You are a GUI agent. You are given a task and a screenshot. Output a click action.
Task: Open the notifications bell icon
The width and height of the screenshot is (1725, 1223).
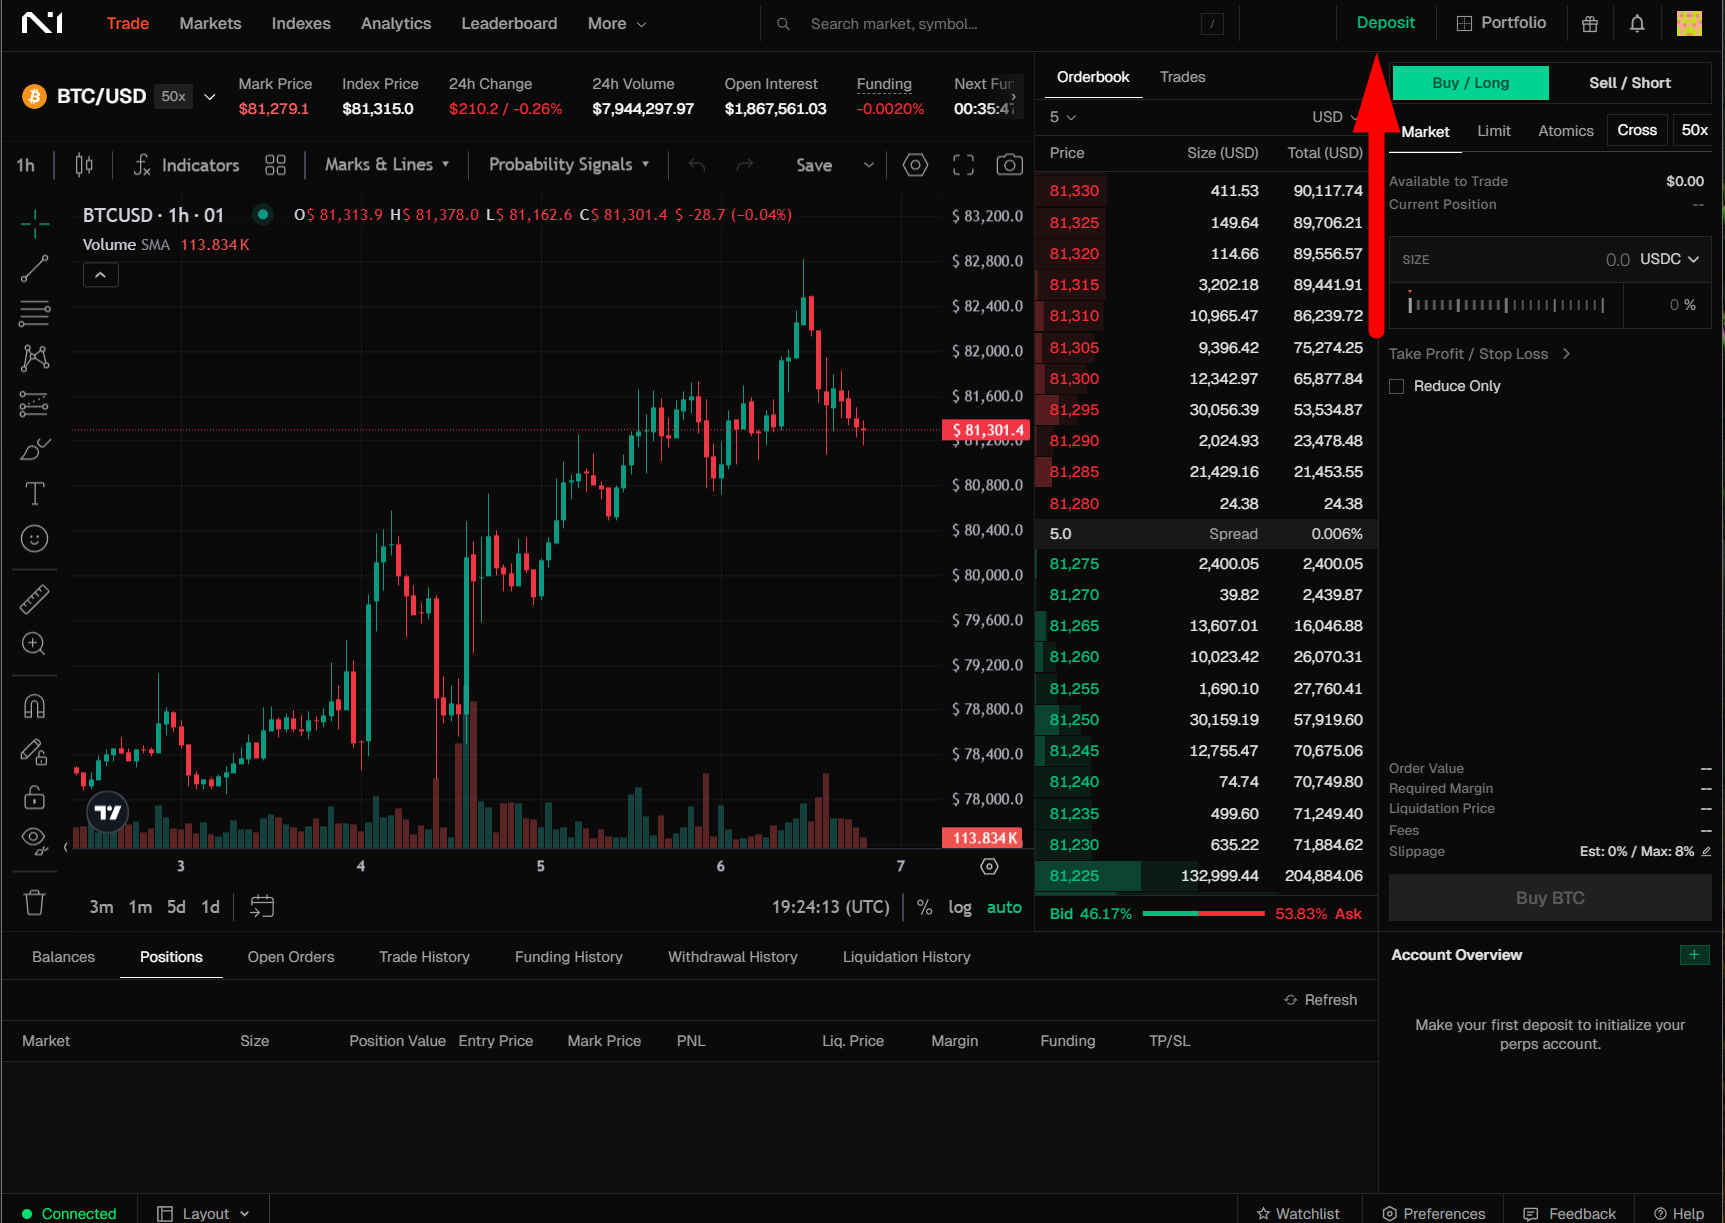(x=1636, y=24)
